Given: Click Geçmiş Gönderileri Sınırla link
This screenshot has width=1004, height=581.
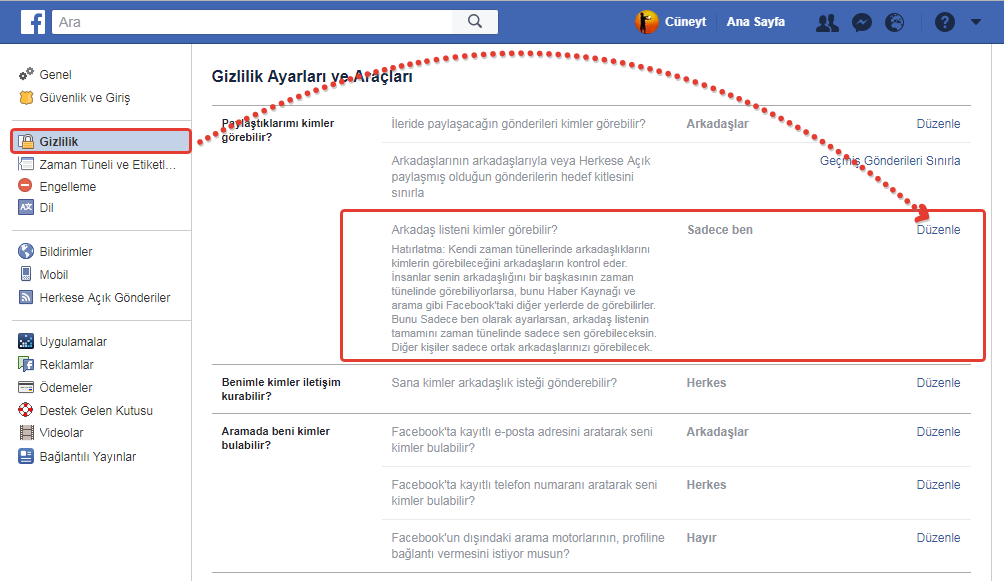Looking at the screenshot, I should [890, 161].
